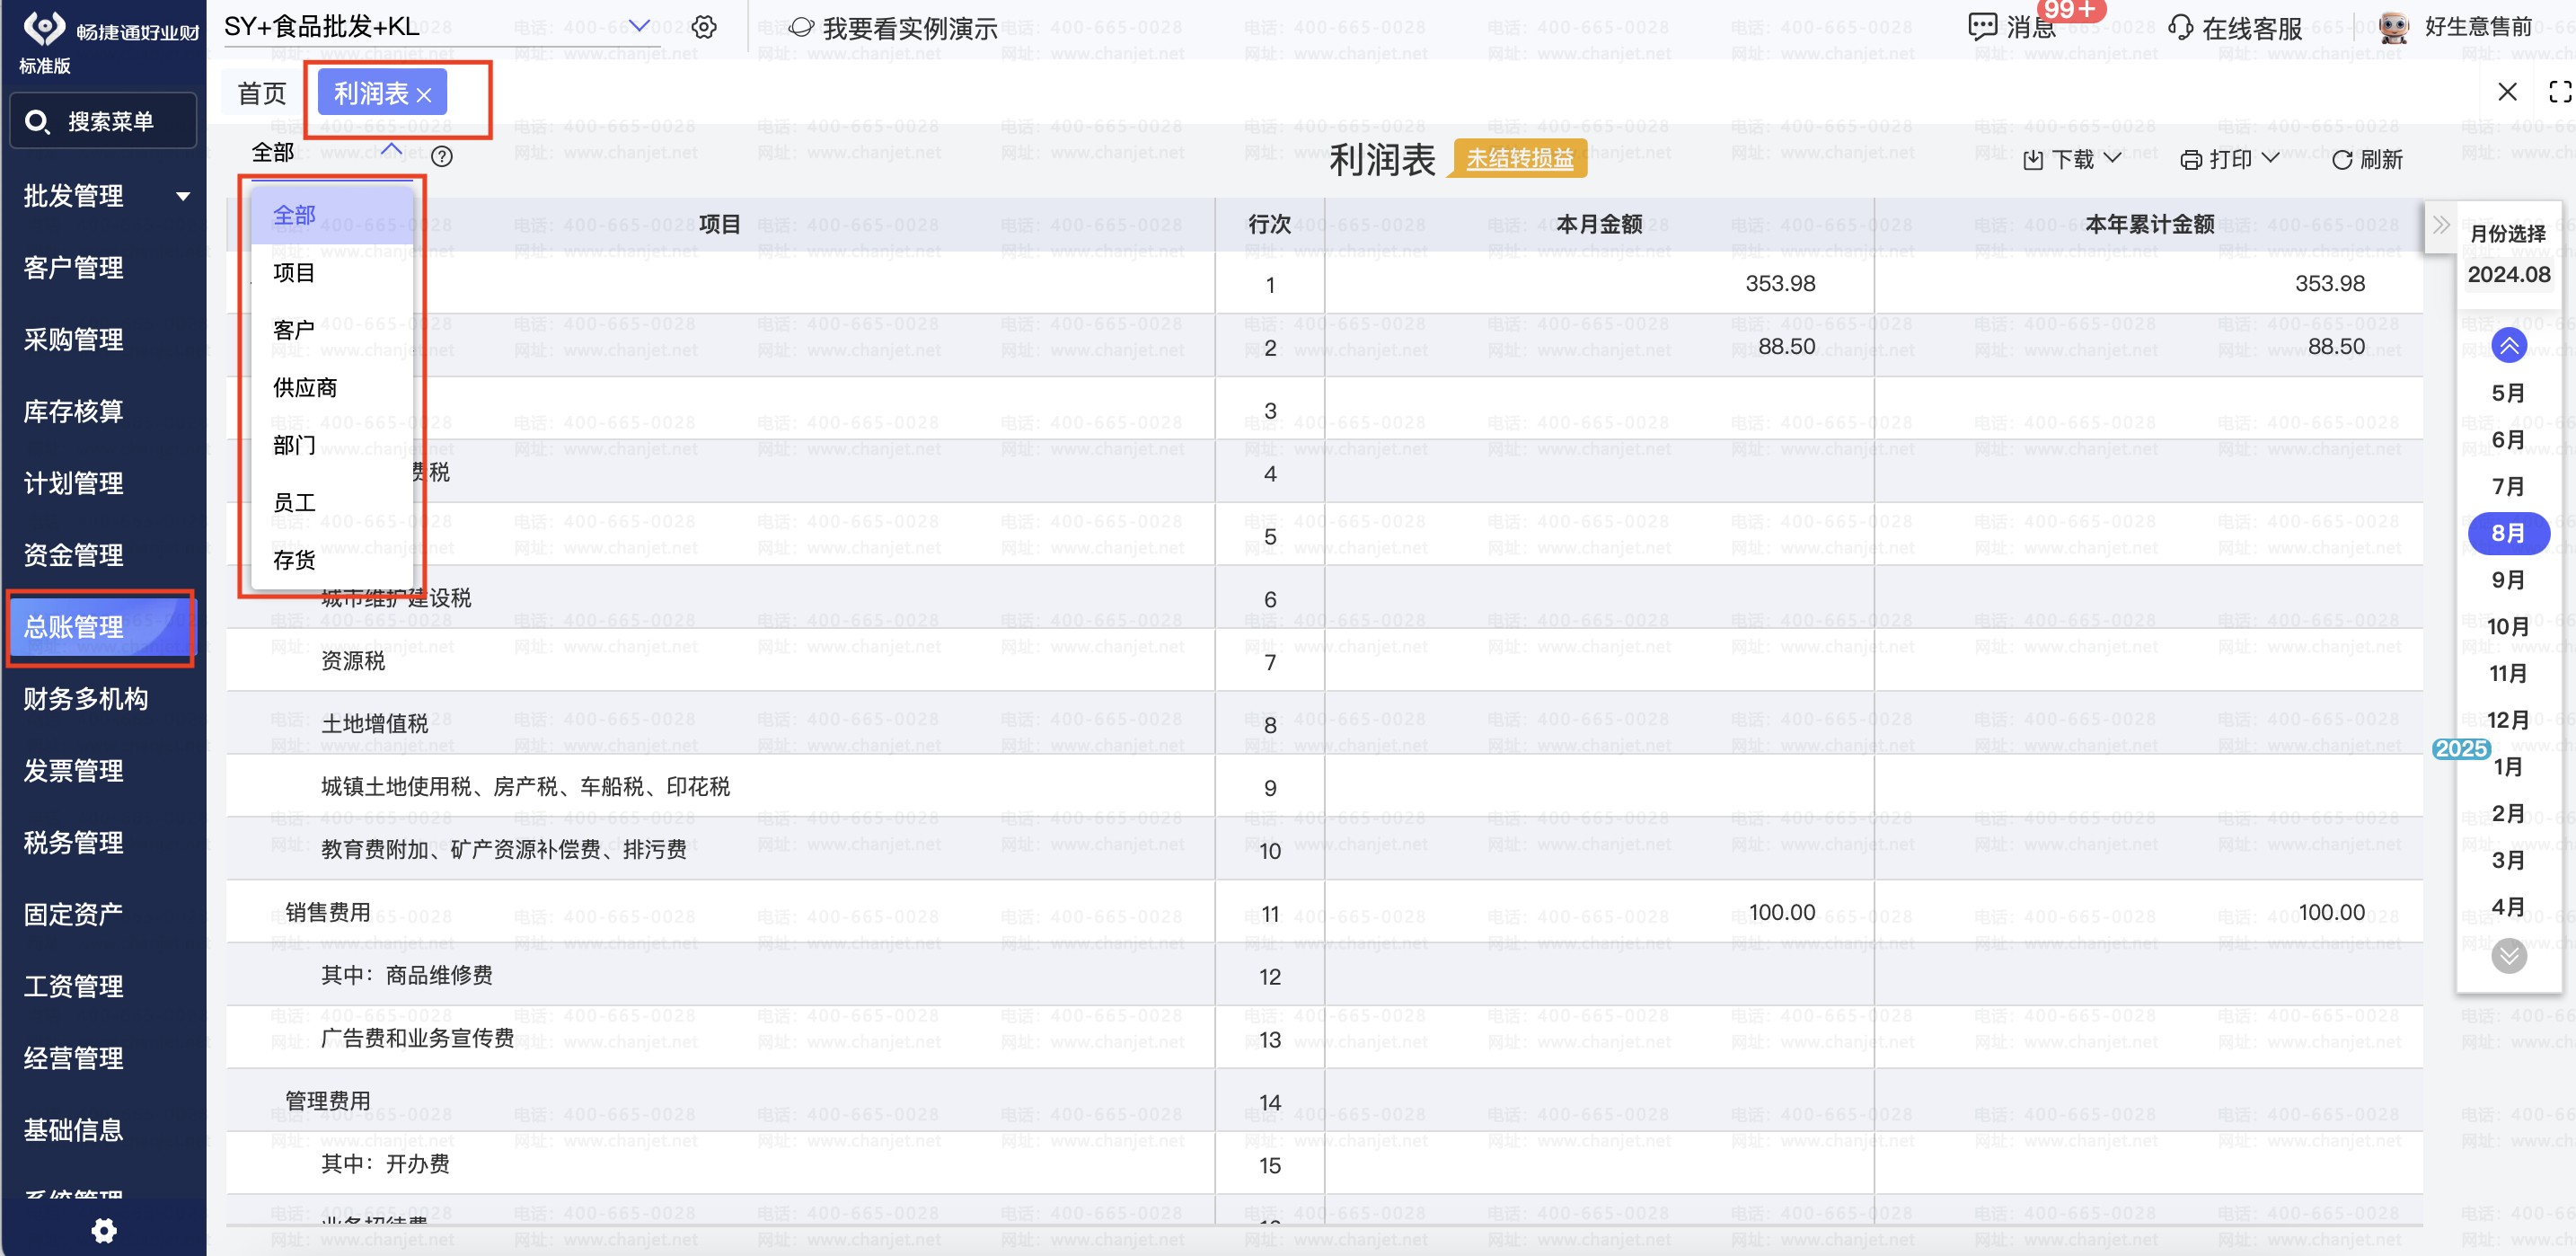Click the help question mark icon
The width and height of the screenshot is (2576, 1256).
(441, 156)
